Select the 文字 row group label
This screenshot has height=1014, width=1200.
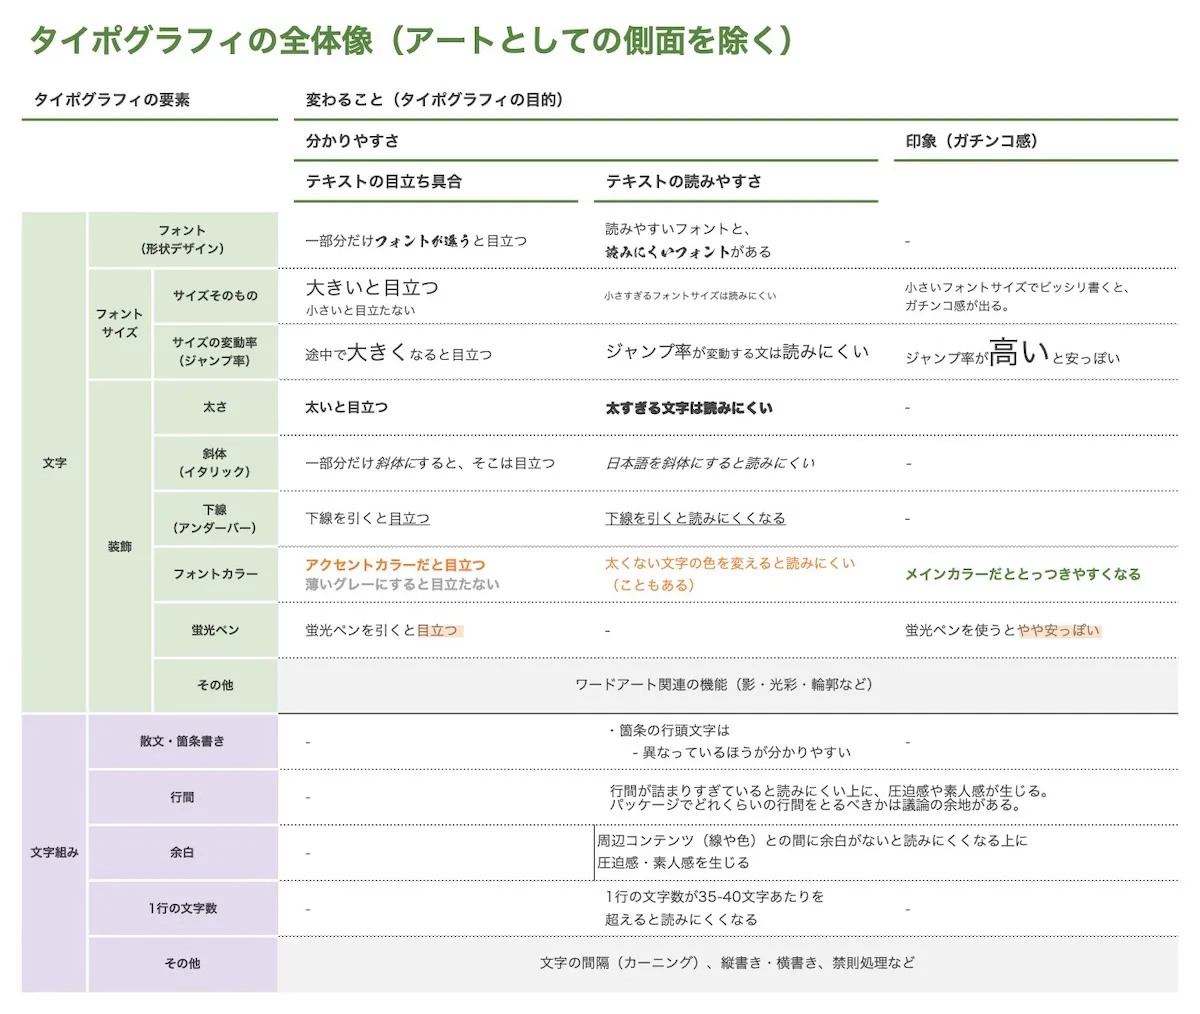(x=55, y=463)
